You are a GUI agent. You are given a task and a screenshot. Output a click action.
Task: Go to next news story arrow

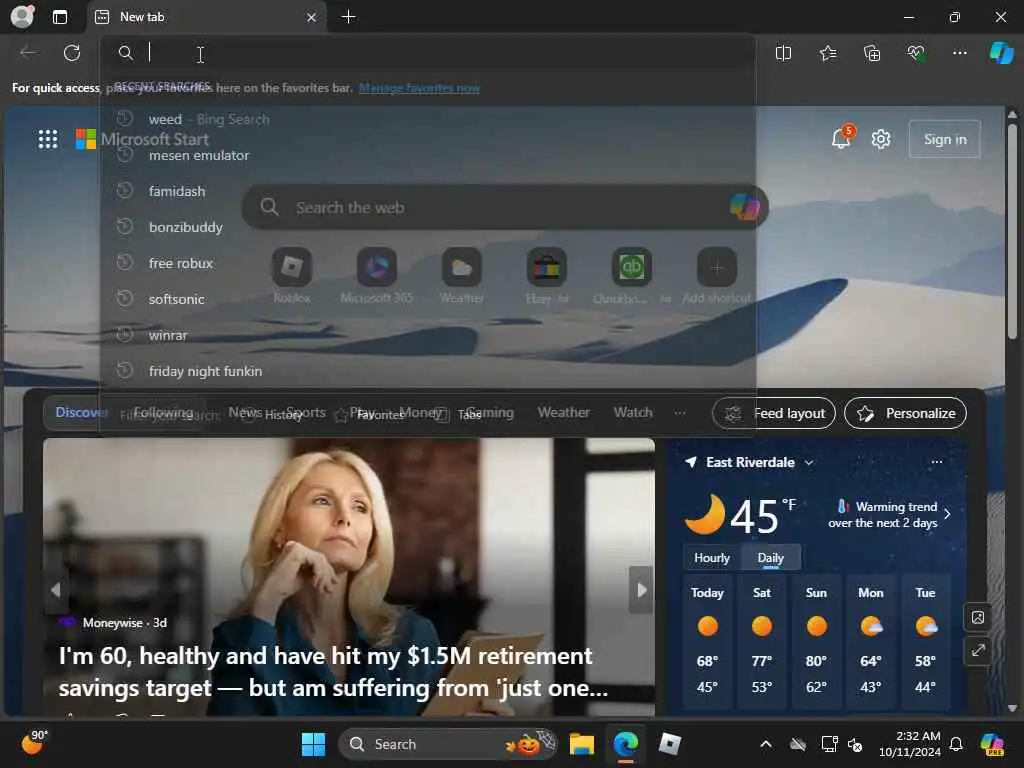pos(641,590)
